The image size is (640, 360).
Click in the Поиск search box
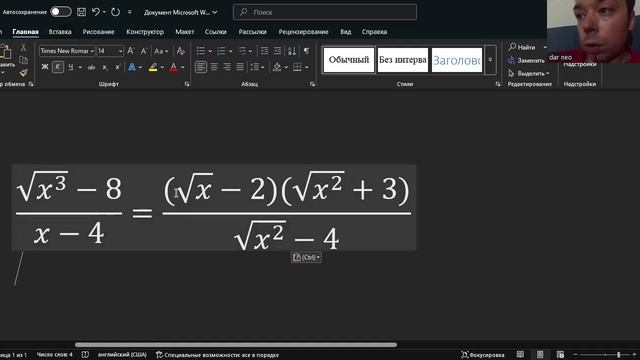pos(325,12)
